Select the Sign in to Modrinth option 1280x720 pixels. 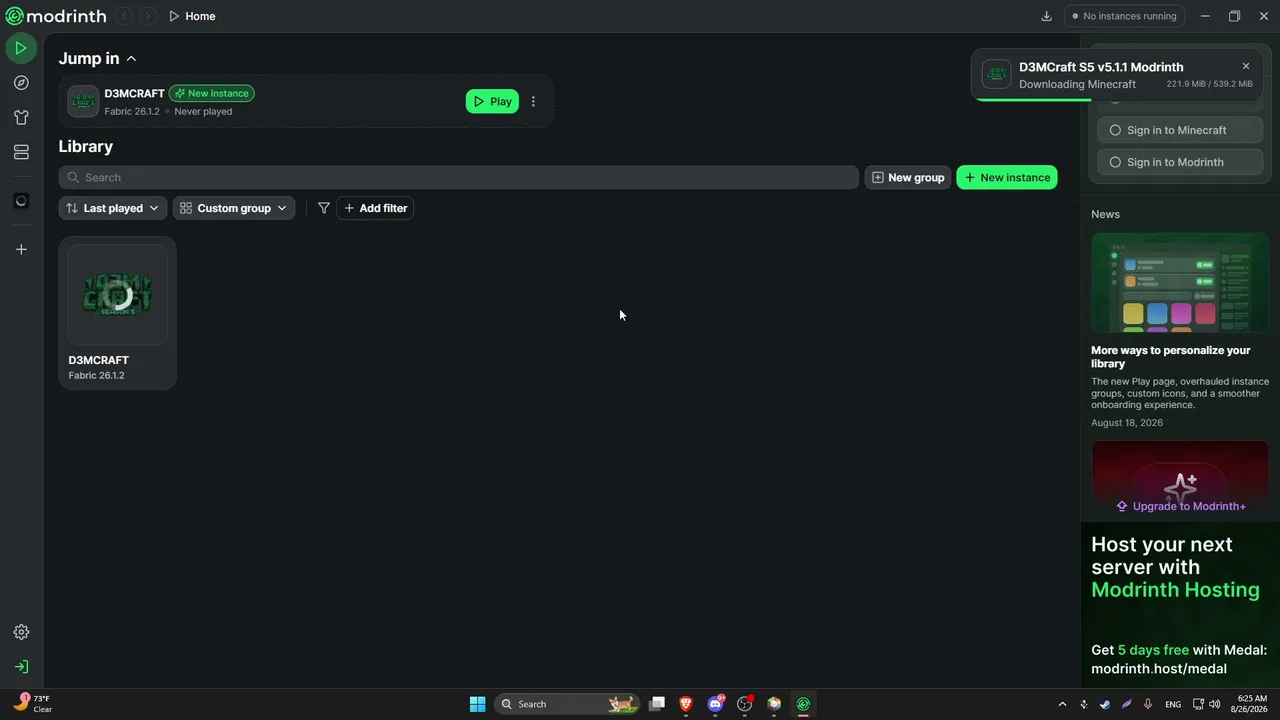pos(1180,162)
